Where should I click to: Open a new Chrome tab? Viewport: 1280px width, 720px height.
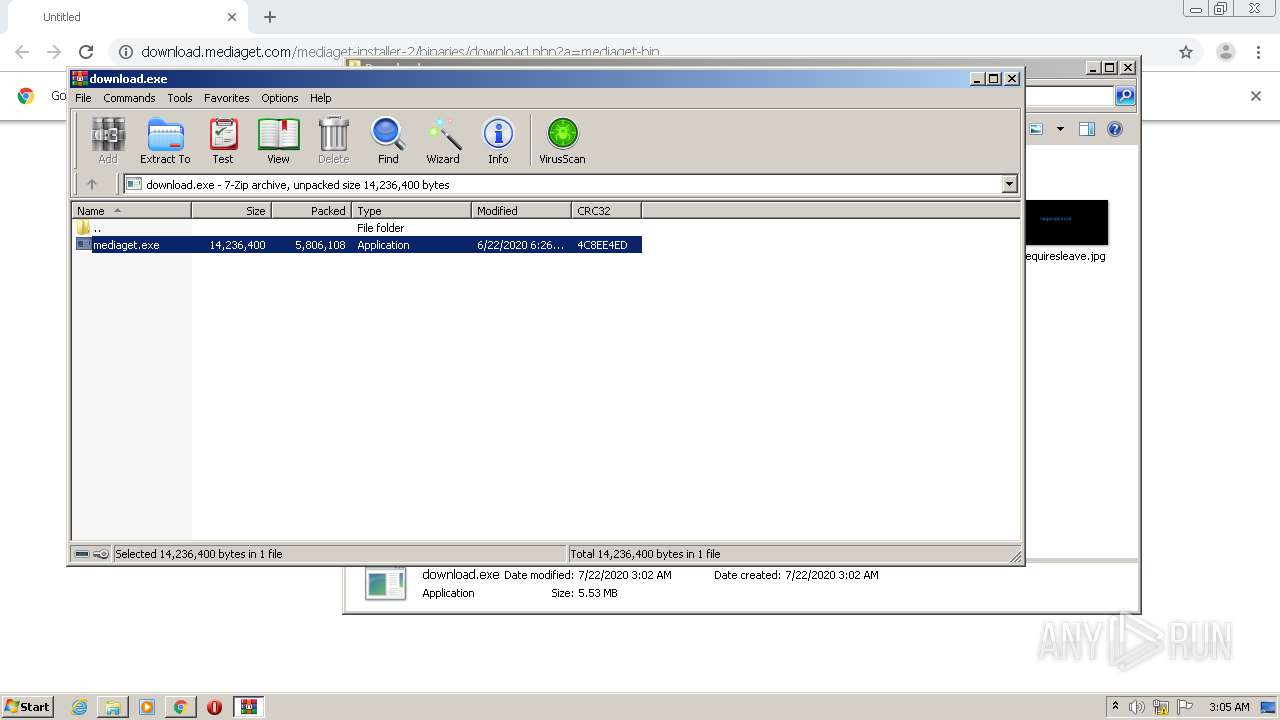(x=270, y=17)
